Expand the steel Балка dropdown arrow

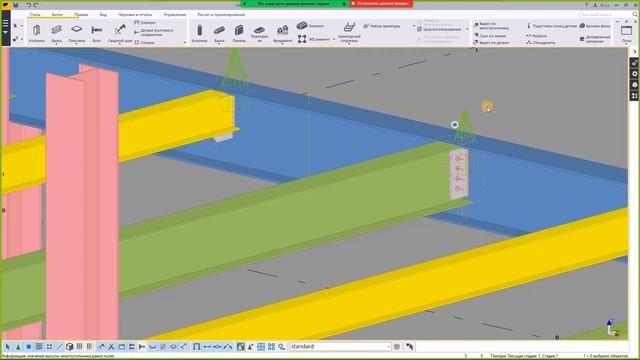coord(56,43)
